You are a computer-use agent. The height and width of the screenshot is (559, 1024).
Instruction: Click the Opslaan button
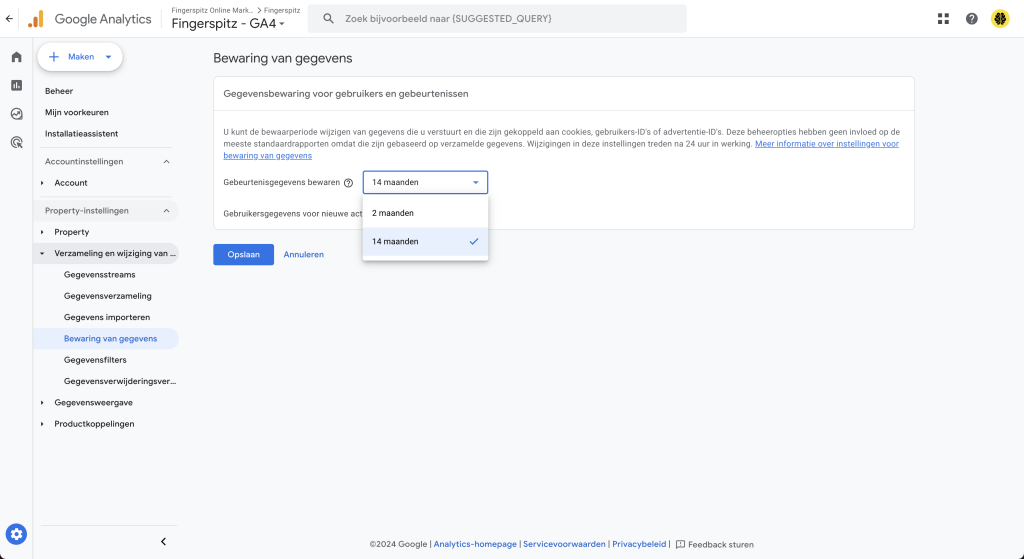(244, 255)
